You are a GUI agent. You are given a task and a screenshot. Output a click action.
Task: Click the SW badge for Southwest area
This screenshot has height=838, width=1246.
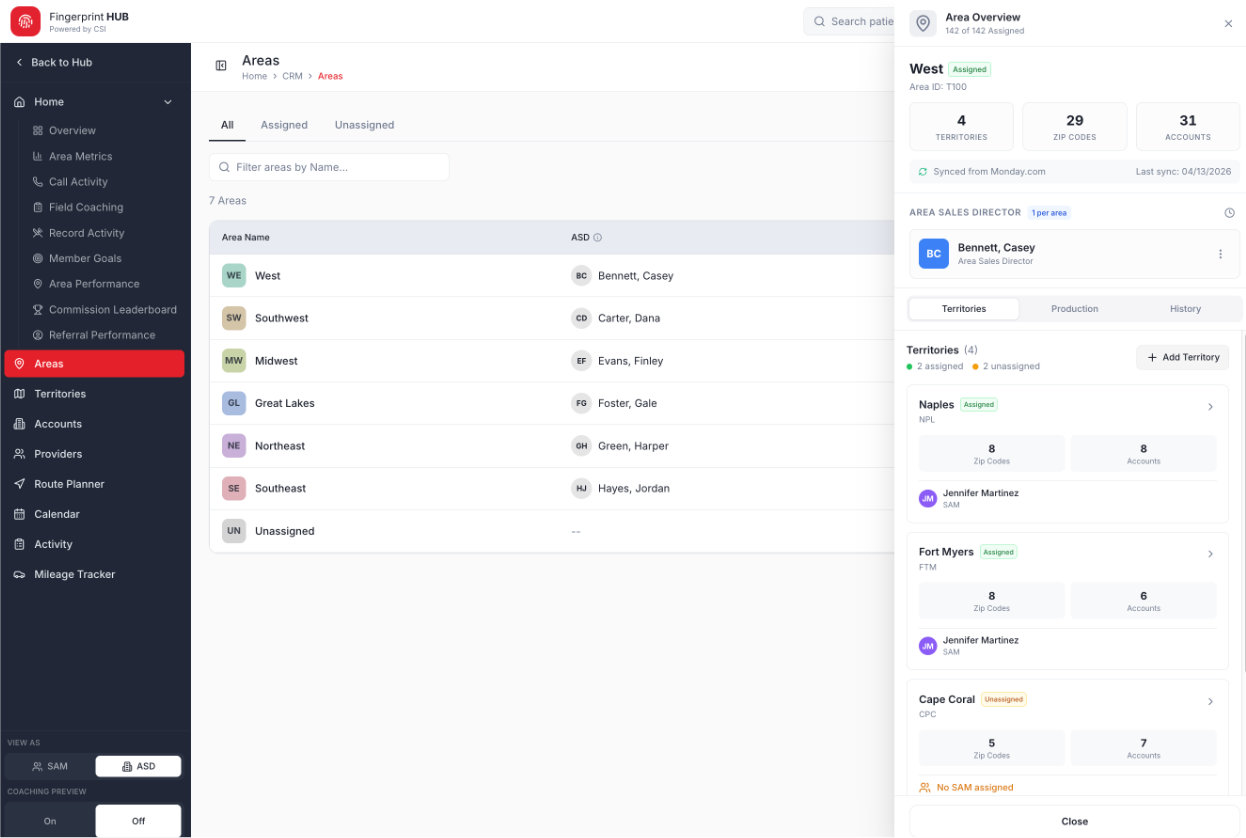[234, 318]
